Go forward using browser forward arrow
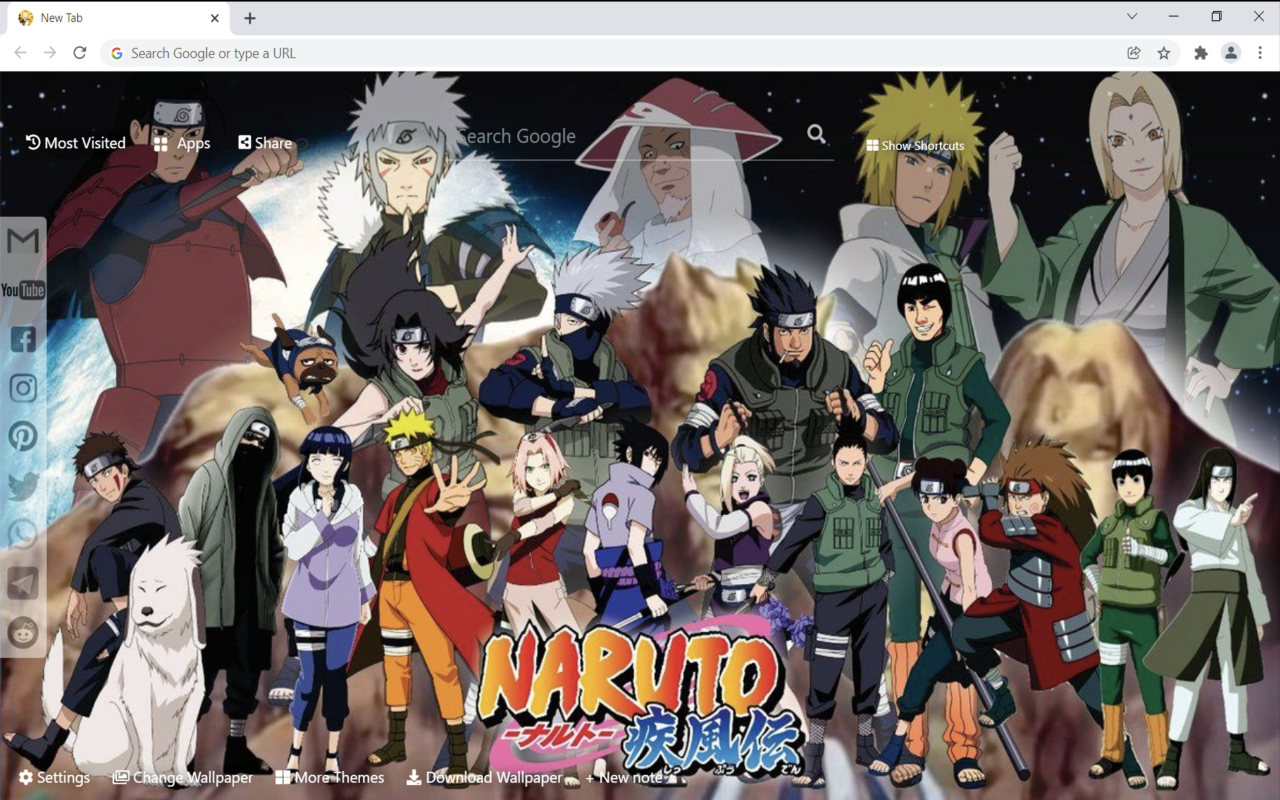 tap(50, 53)
